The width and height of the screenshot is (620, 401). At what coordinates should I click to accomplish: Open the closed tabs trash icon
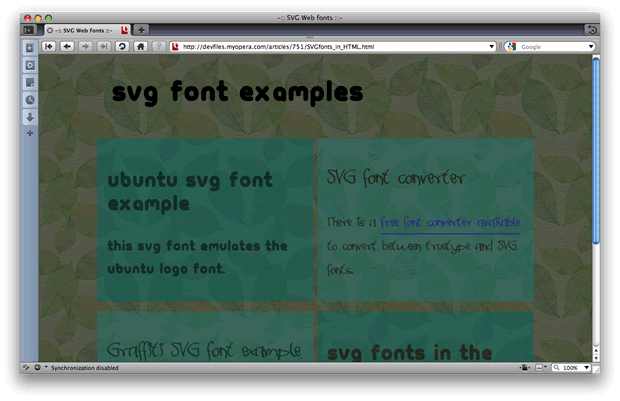click(592, 30)
